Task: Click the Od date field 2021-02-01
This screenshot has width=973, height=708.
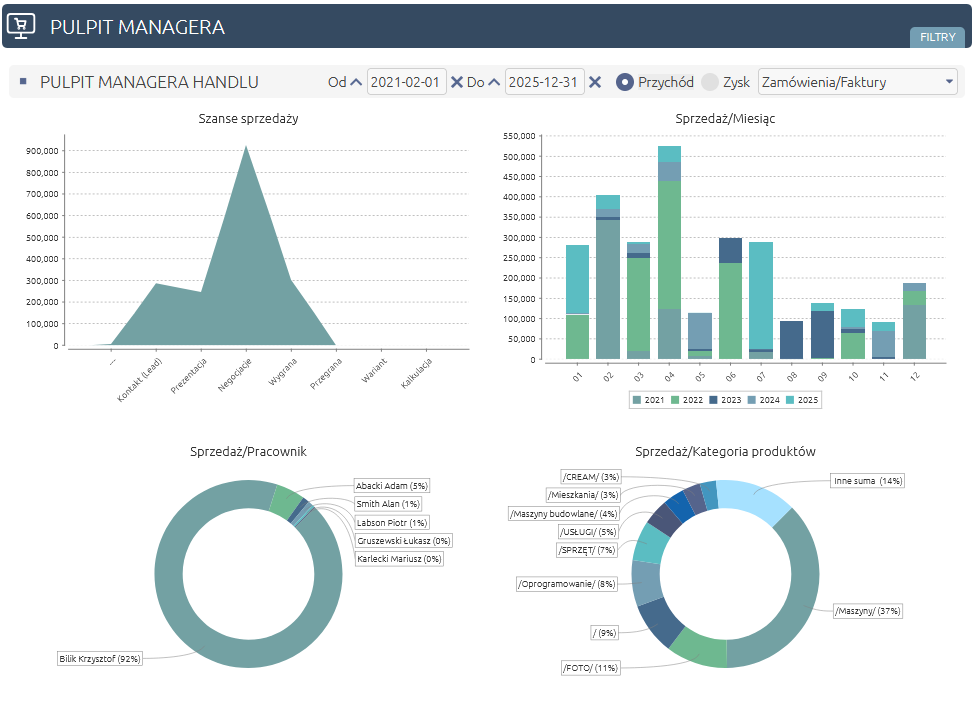Action: point(406,82)
